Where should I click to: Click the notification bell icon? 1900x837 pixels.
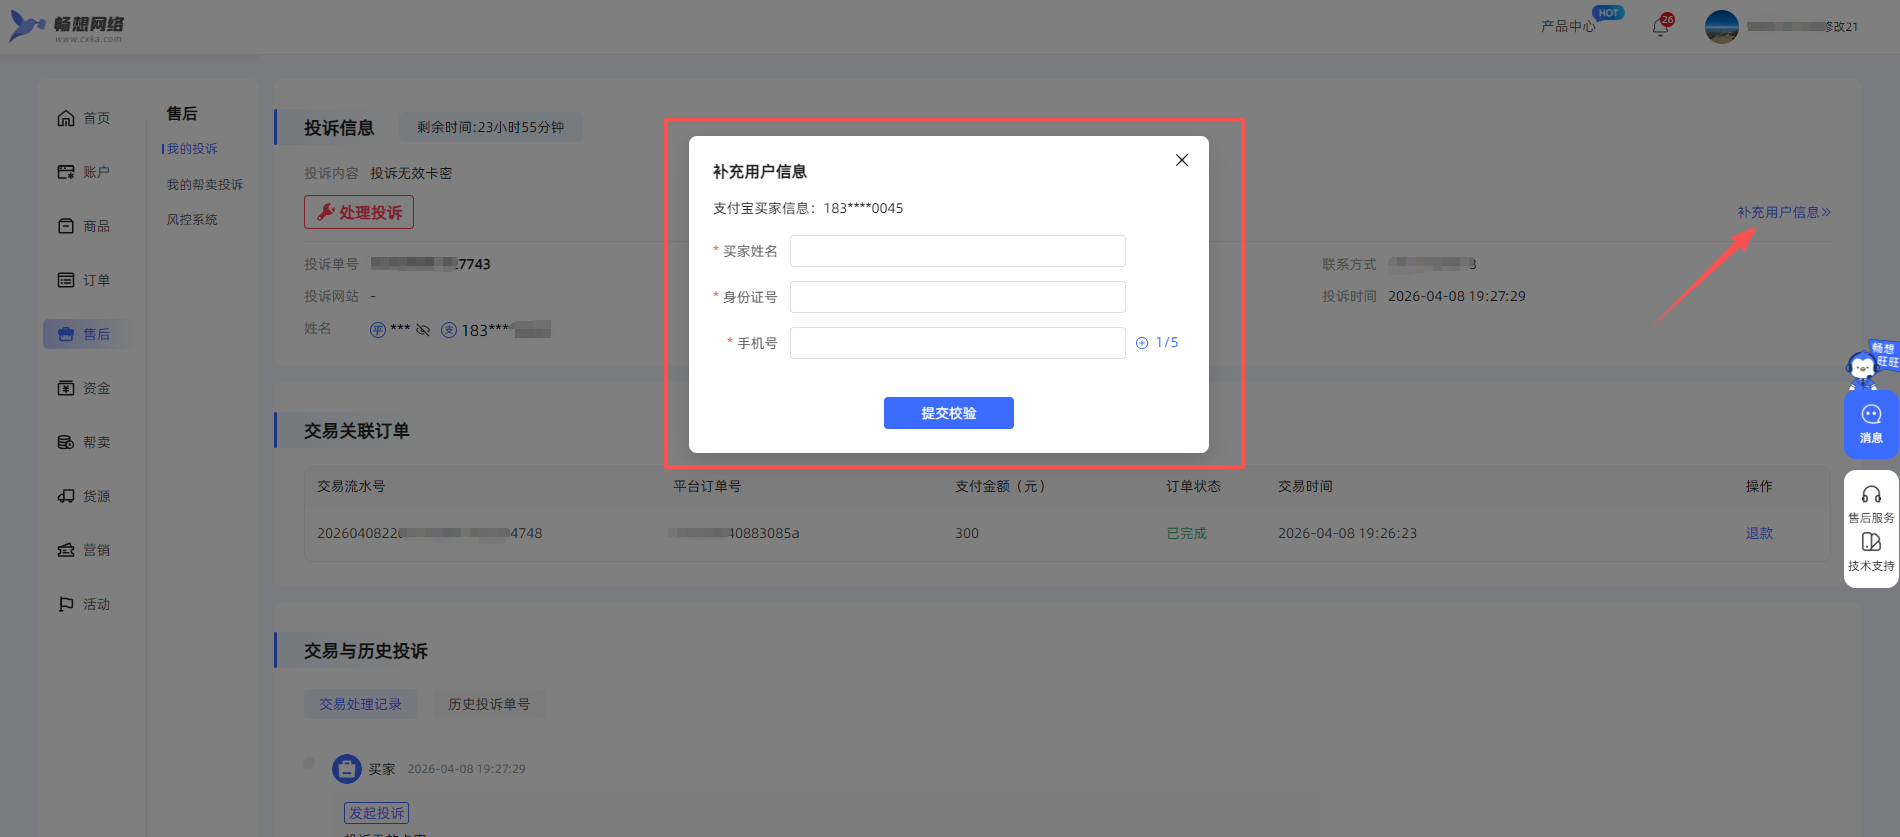[1660, 27]
